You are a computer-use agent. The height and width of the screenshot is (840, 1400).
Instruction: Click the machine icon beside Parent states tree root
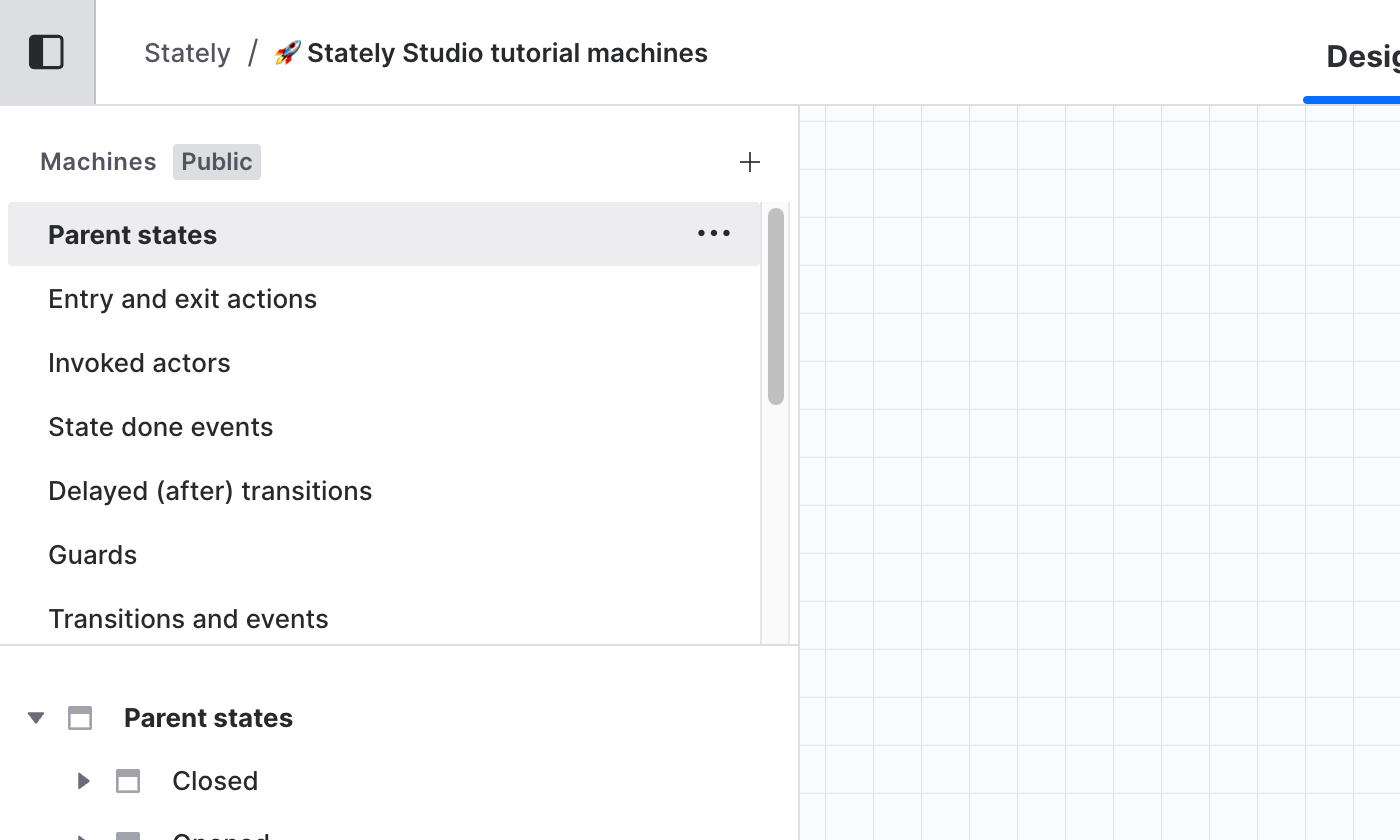(x=80, y=718)
